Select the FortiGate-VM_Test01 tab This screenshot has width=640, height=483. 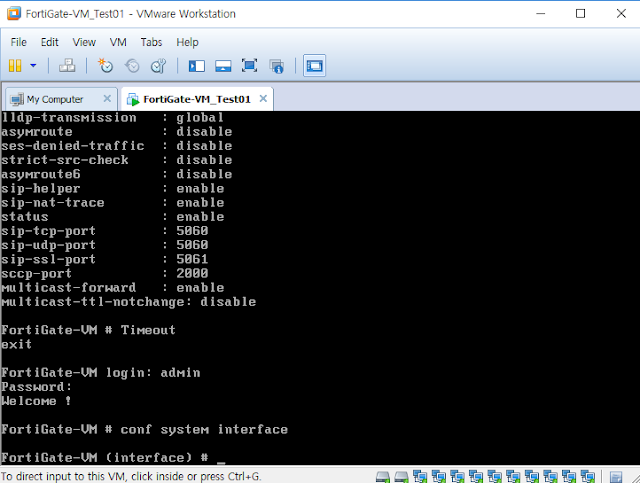(197, 99)
